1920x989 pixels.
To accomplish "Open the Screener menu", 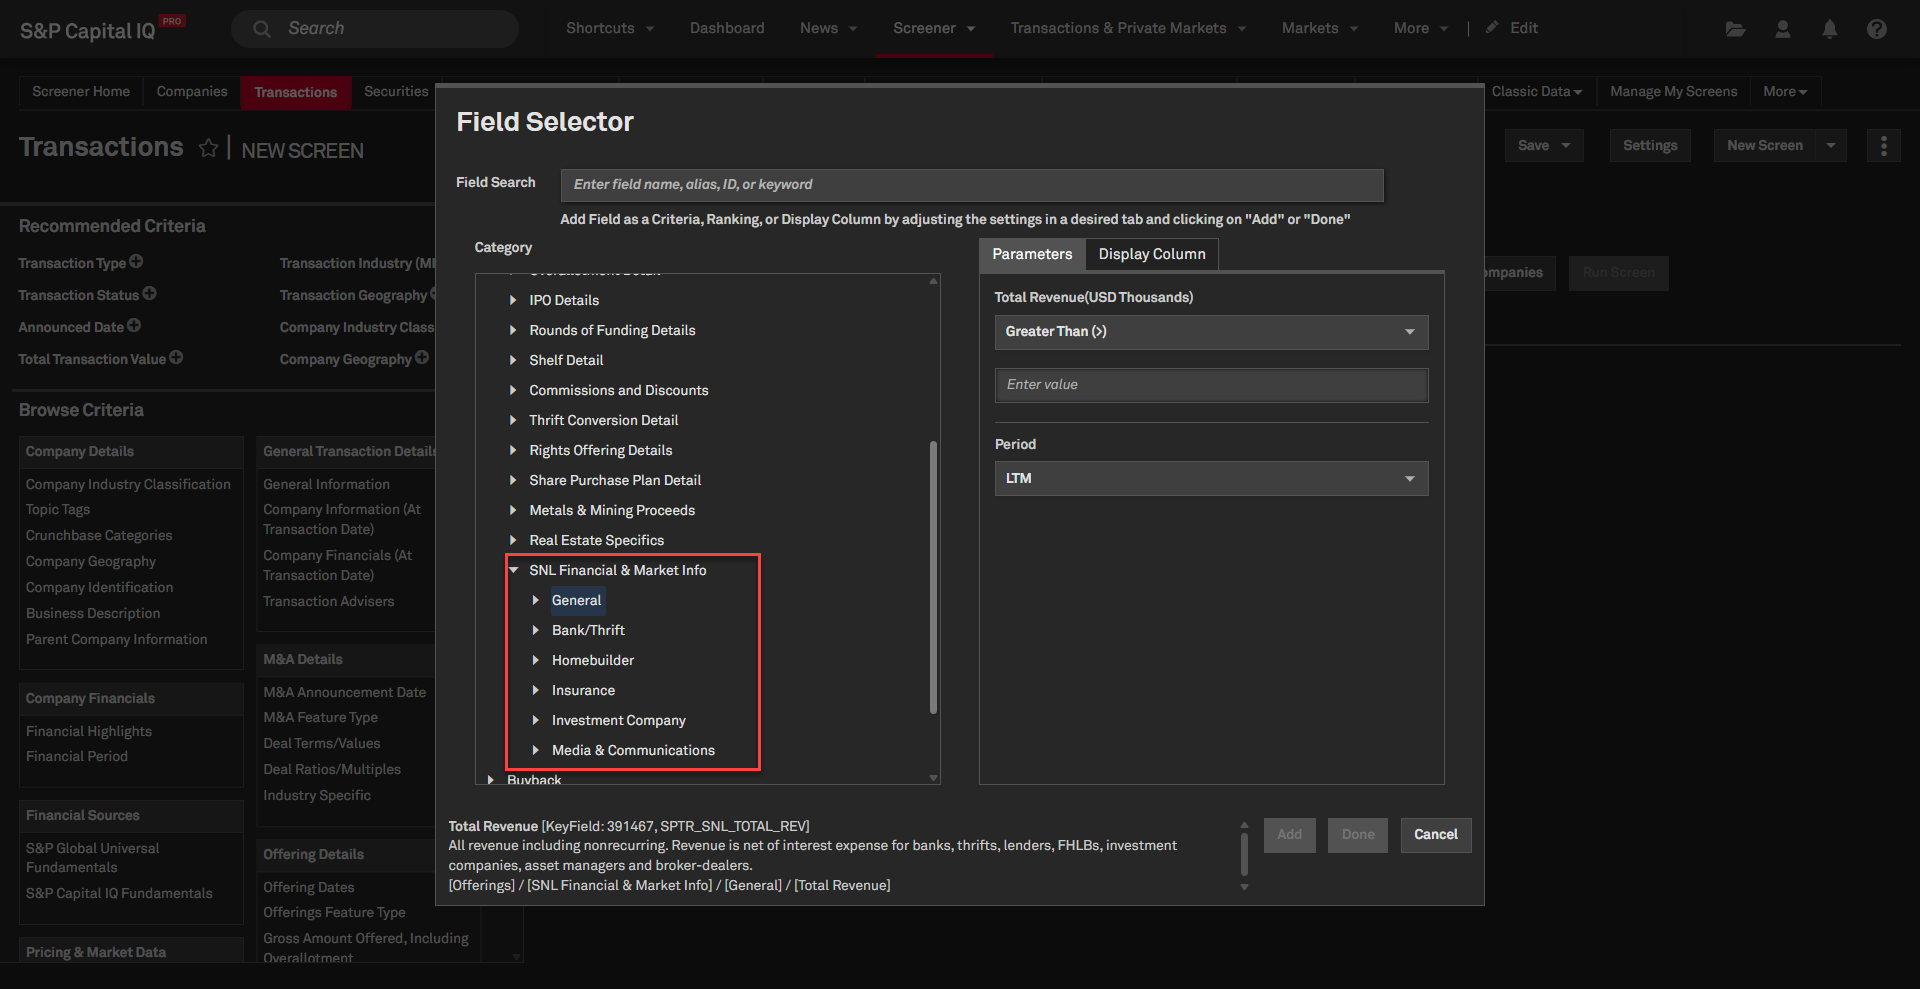I will coord(934,28).
